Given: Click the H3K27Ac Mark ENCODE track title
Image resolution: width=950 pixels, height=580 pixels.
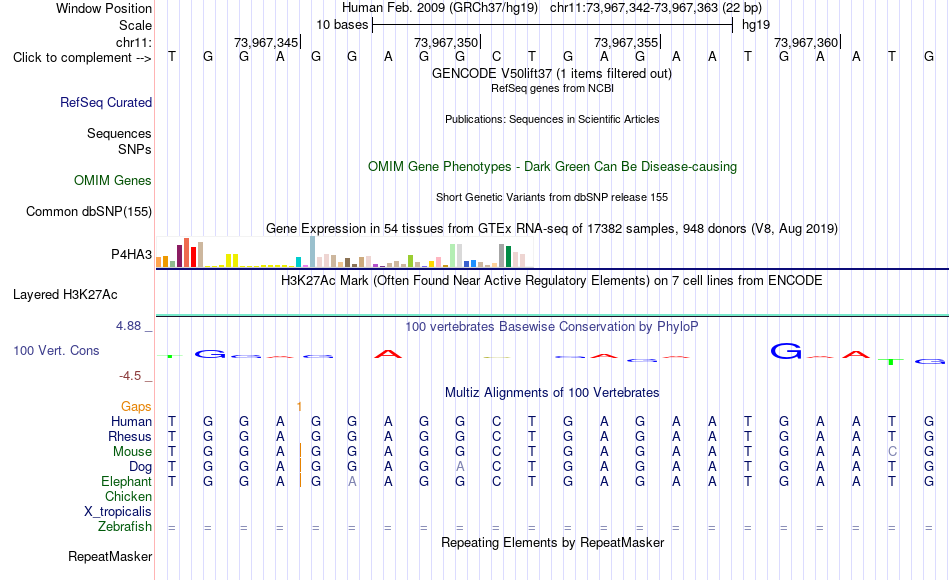Looking at the screenshot, I should click(552, 281).
